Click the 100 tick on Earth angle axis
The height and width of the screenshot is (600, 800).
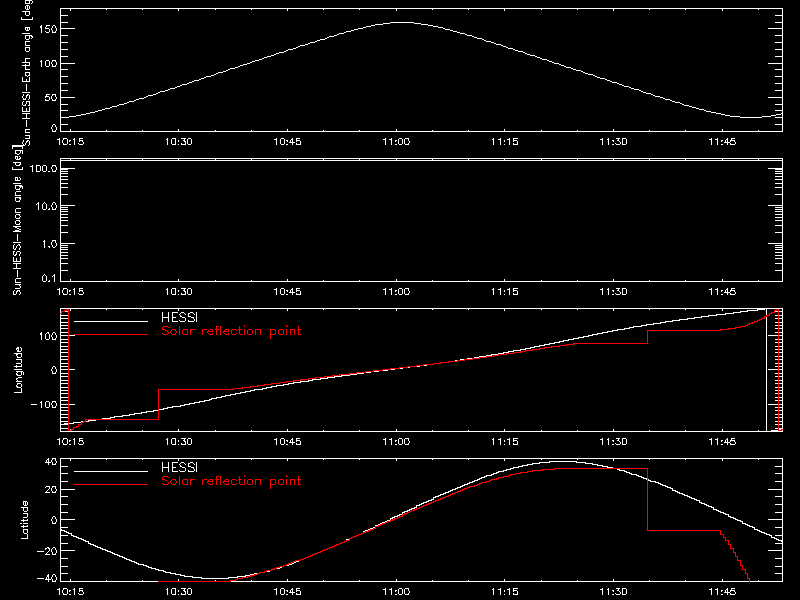47,64
